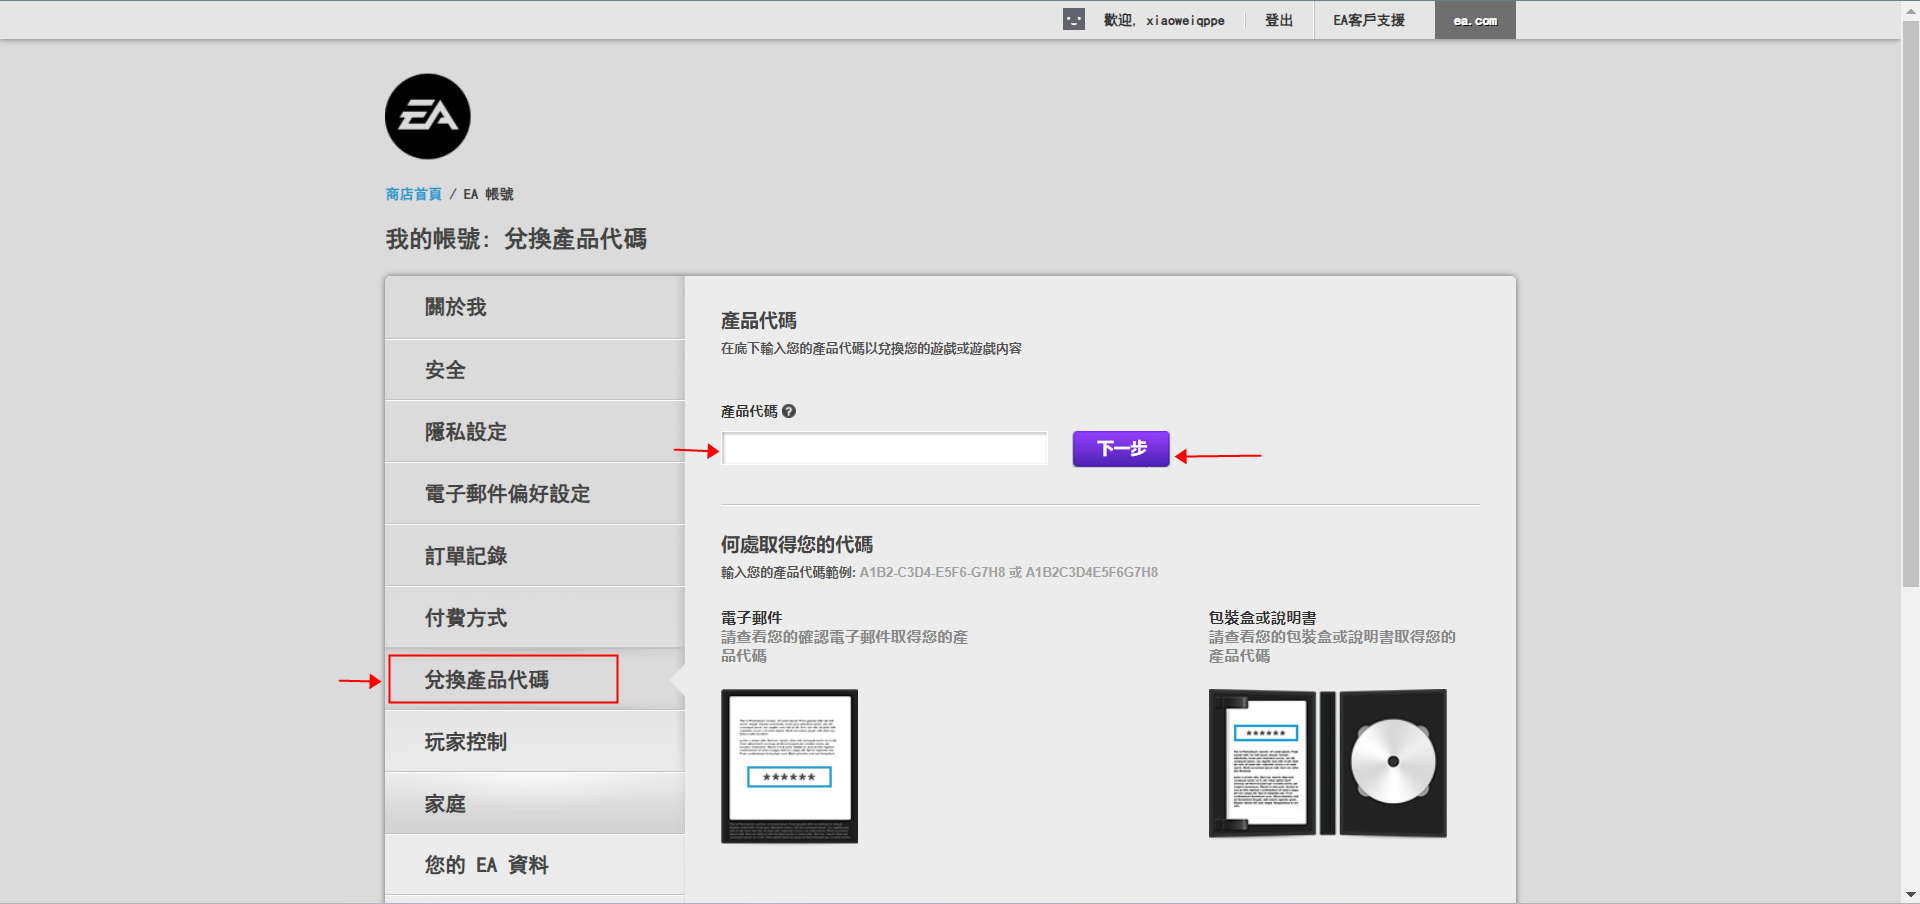
Task: Open 您的 EA 資料 in the sidebar
Action: (x=534, y=865)
